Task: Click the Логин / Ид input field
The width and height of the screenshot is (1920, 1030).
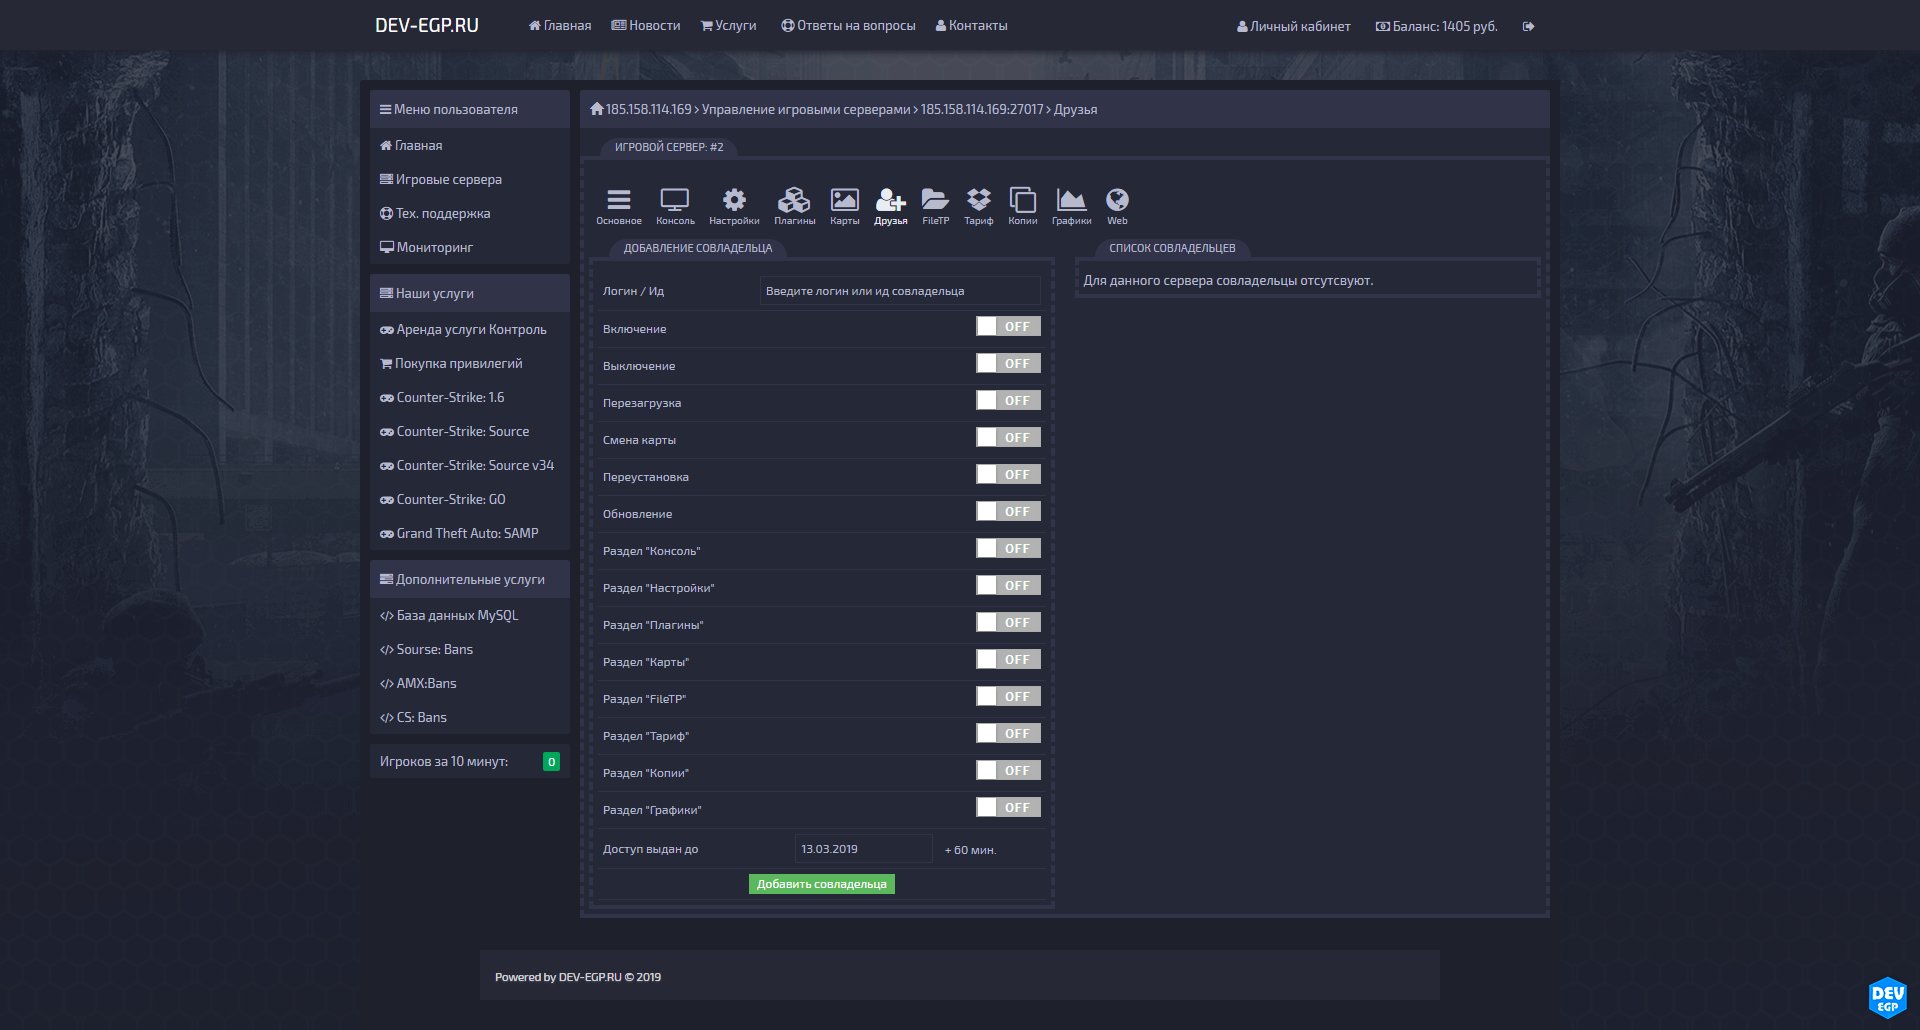Action: (x=899, y=291)
